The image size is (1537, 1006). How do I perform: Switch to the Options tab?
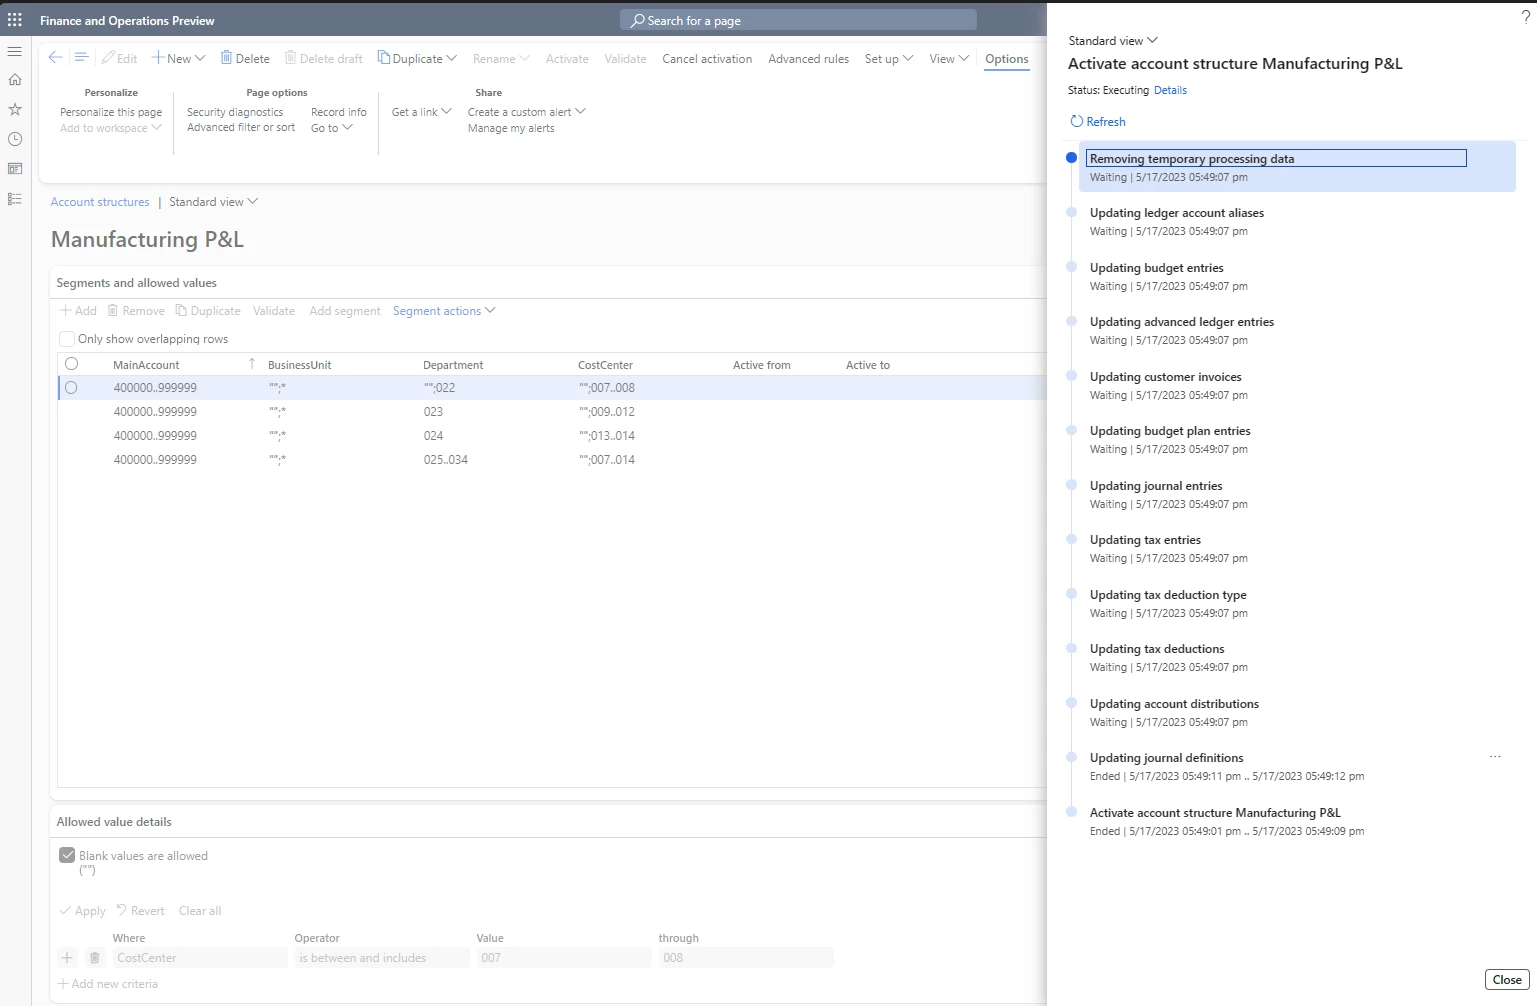tap(1006, 59)
